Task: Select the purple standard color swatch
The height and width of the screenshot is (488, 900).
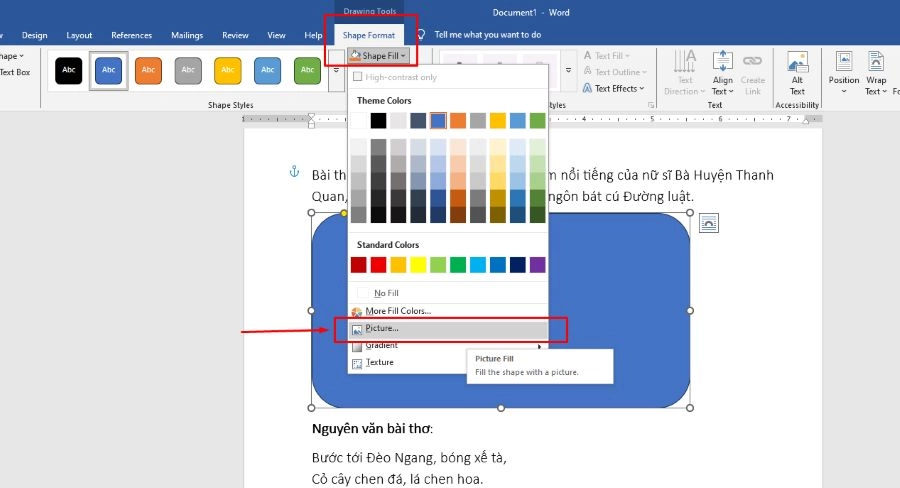Action: click(x=537, y=265)
